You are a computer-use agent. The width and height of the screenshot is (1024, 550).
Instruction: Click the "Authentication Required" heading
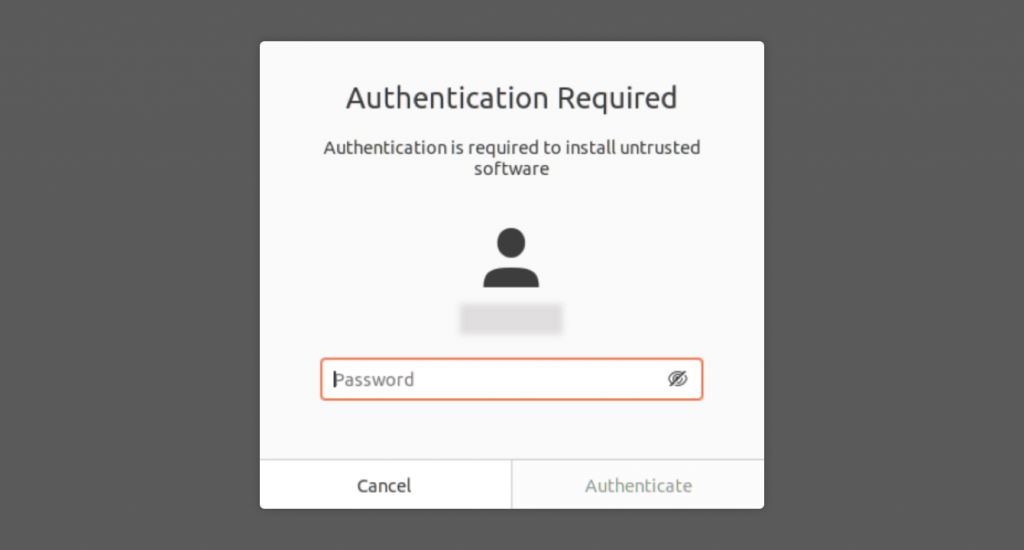tap(511, 98)
